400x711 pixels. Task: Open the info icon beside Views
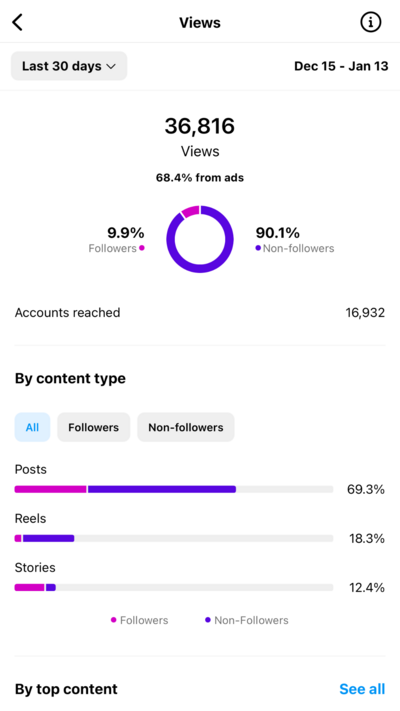coord(371,22)
